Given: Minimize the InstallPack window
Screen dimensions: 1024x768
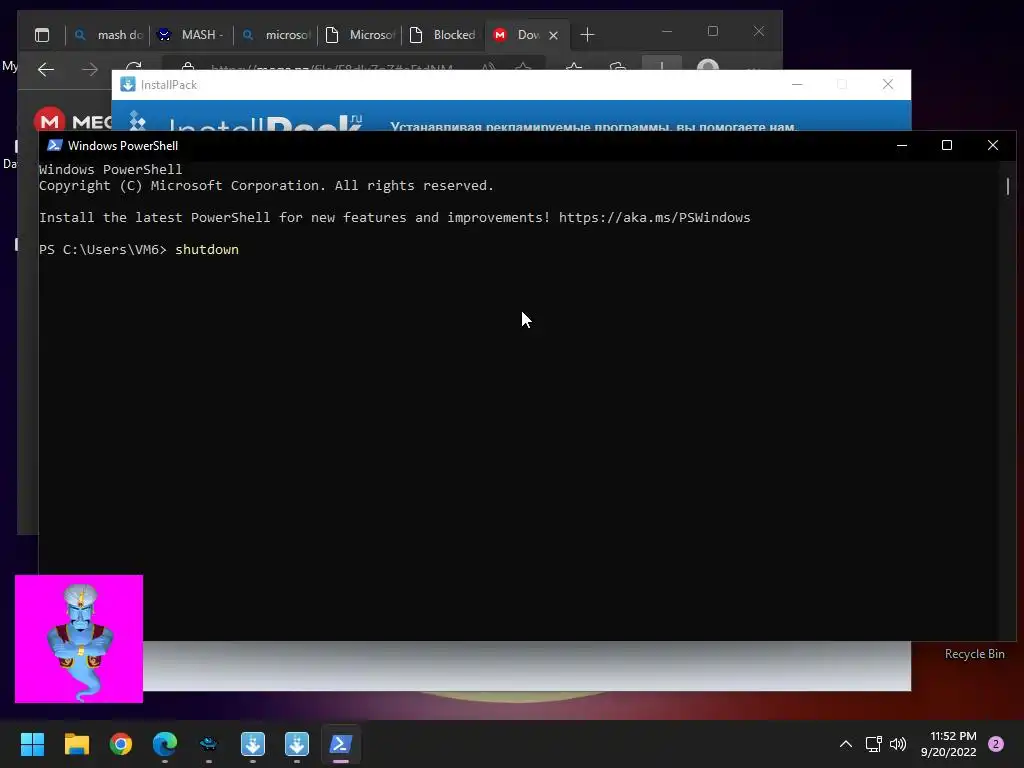Looking at the screenshot, I should (x=797, y=84).
